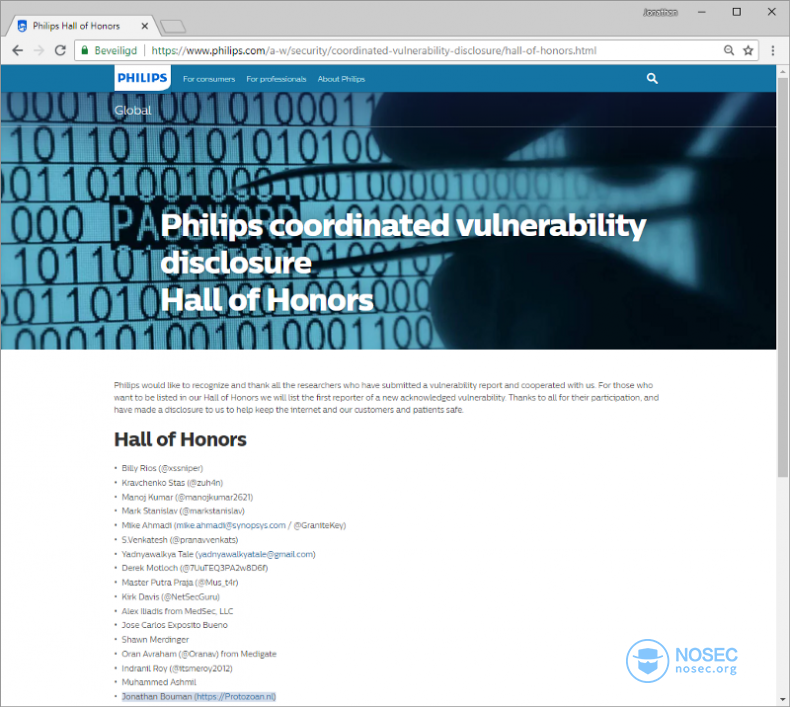Click the Mark Stanislav entry
The image size is (790, 707).
(x=183, y=511)
